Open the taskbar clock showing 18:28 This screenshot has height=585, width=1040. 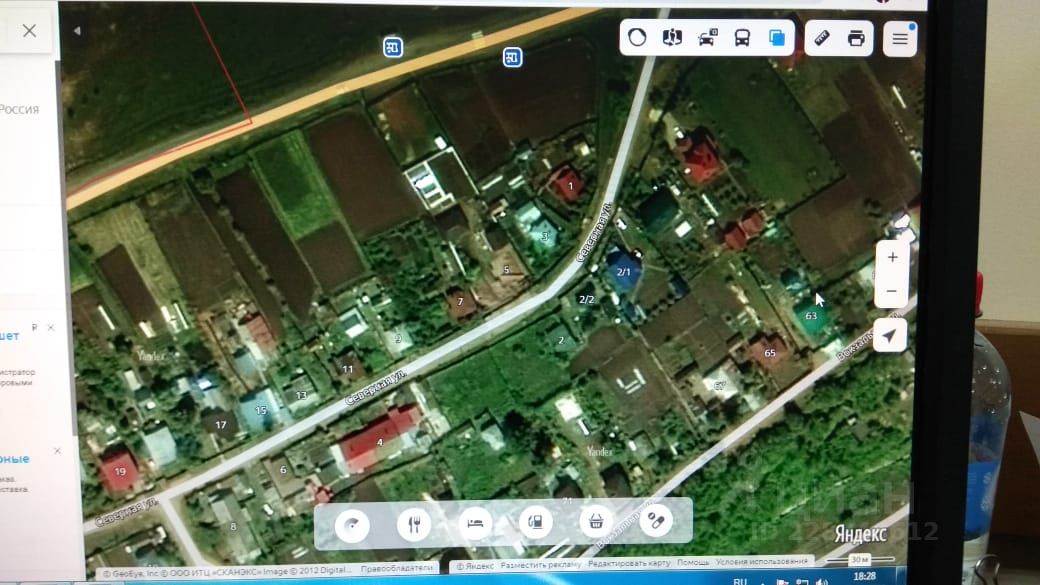tap(865, 577)
